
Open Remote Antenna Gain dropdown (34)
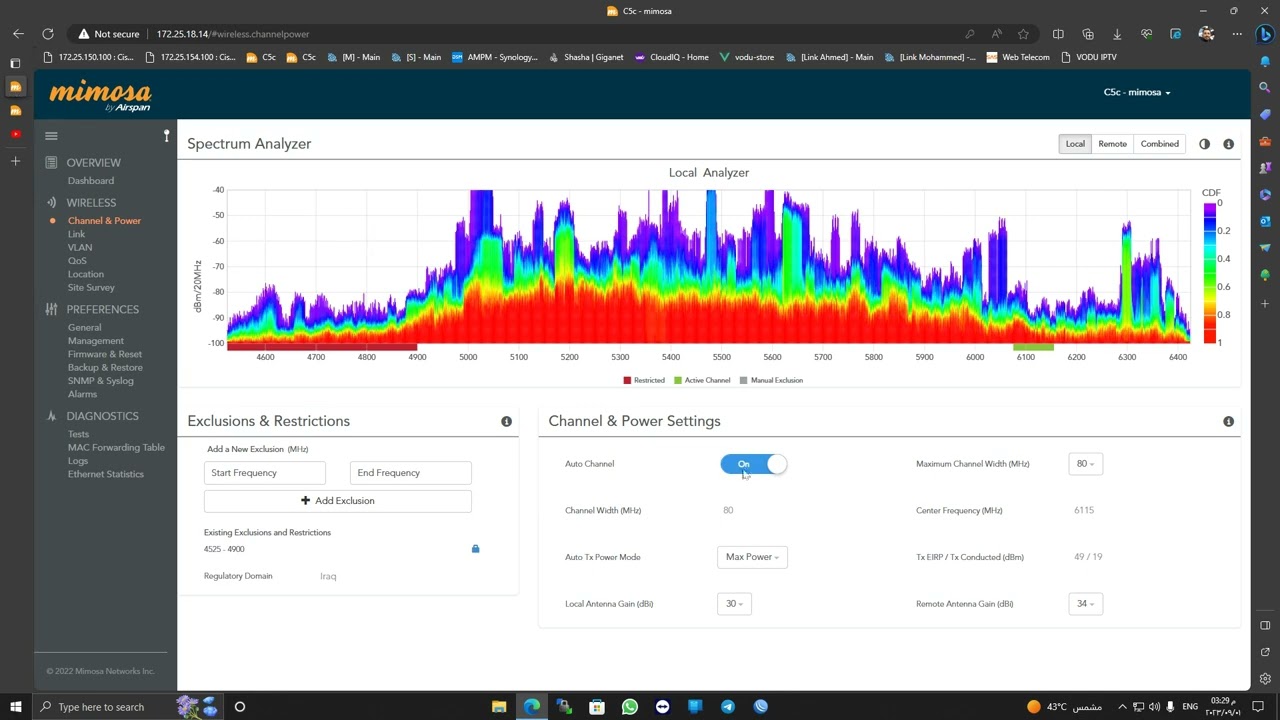pos(1085,604)
